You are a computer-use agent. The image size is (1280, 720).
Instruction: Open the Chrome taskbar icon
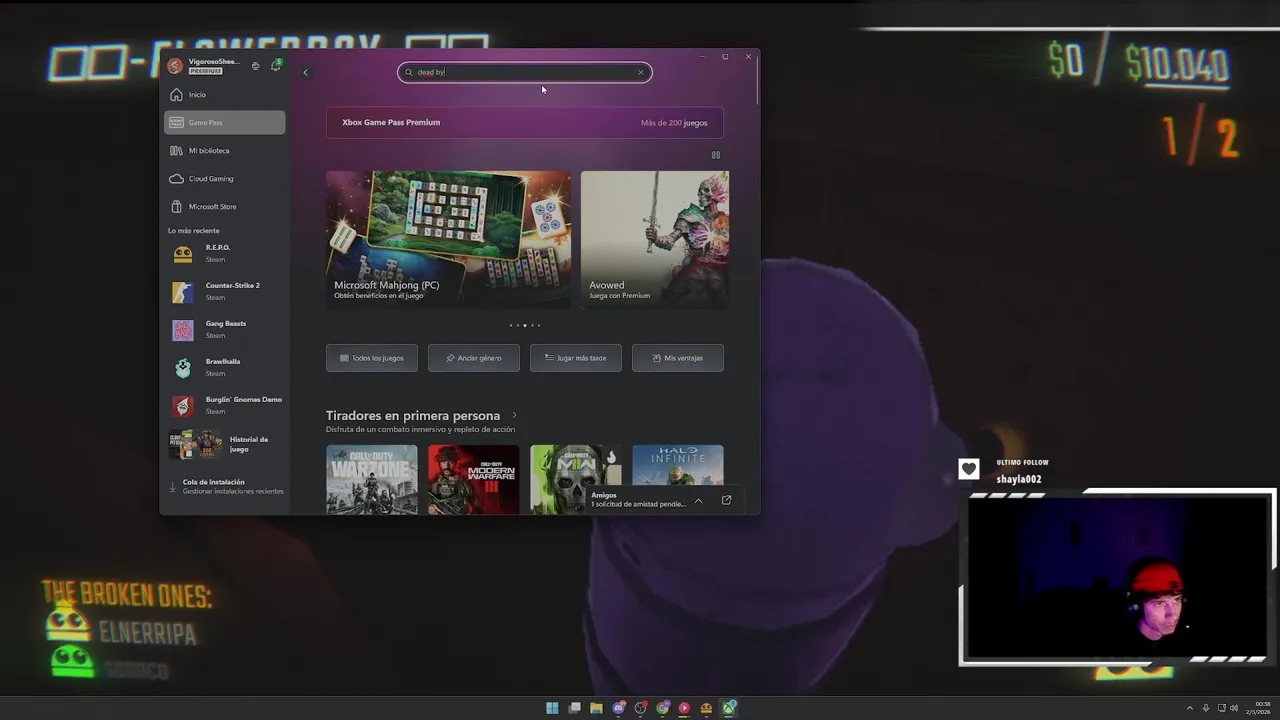pyautogui.click(x=662, y=708)
